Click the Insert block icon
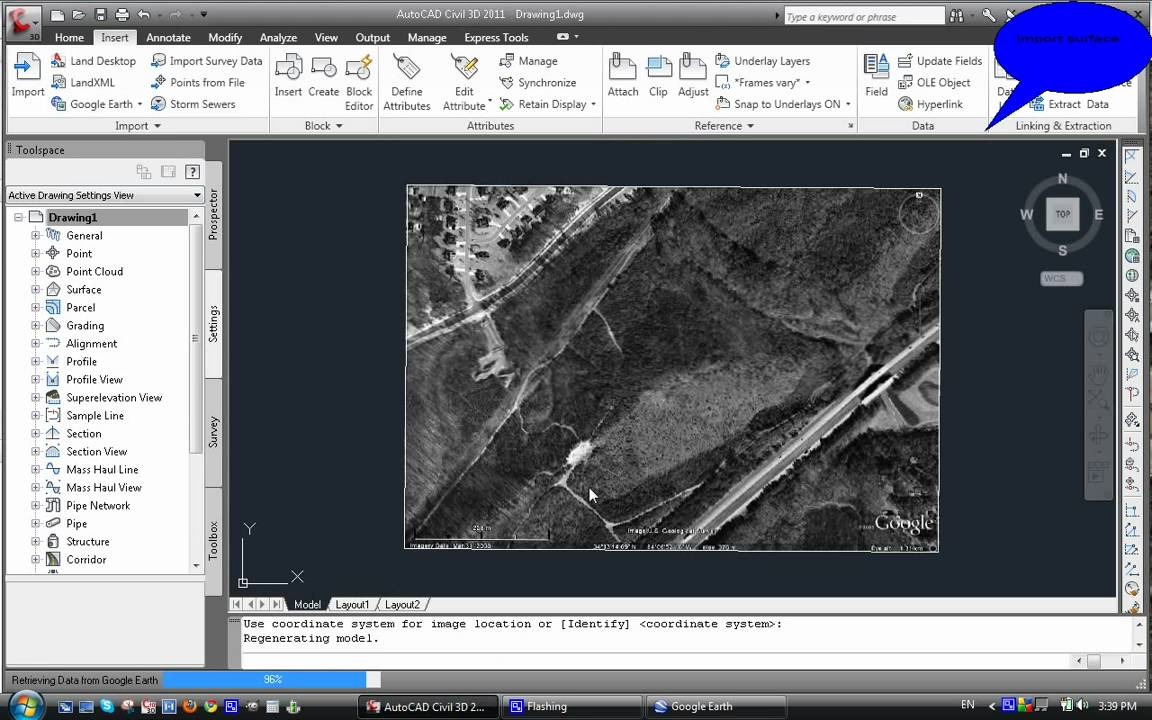Image resolution: width=1152 pixels, height=720 pixels. point(288,76)
